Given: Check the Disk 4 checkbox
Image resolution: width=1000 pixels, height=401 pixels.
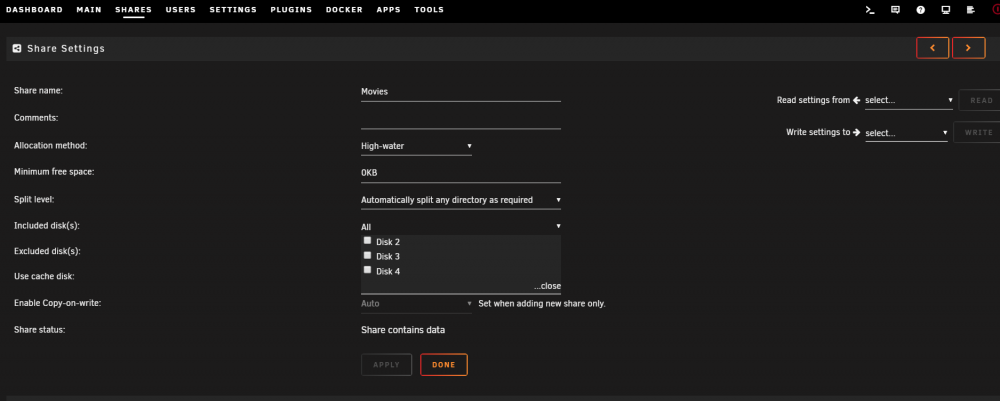Looking at the screenshot, I should 367,270.
